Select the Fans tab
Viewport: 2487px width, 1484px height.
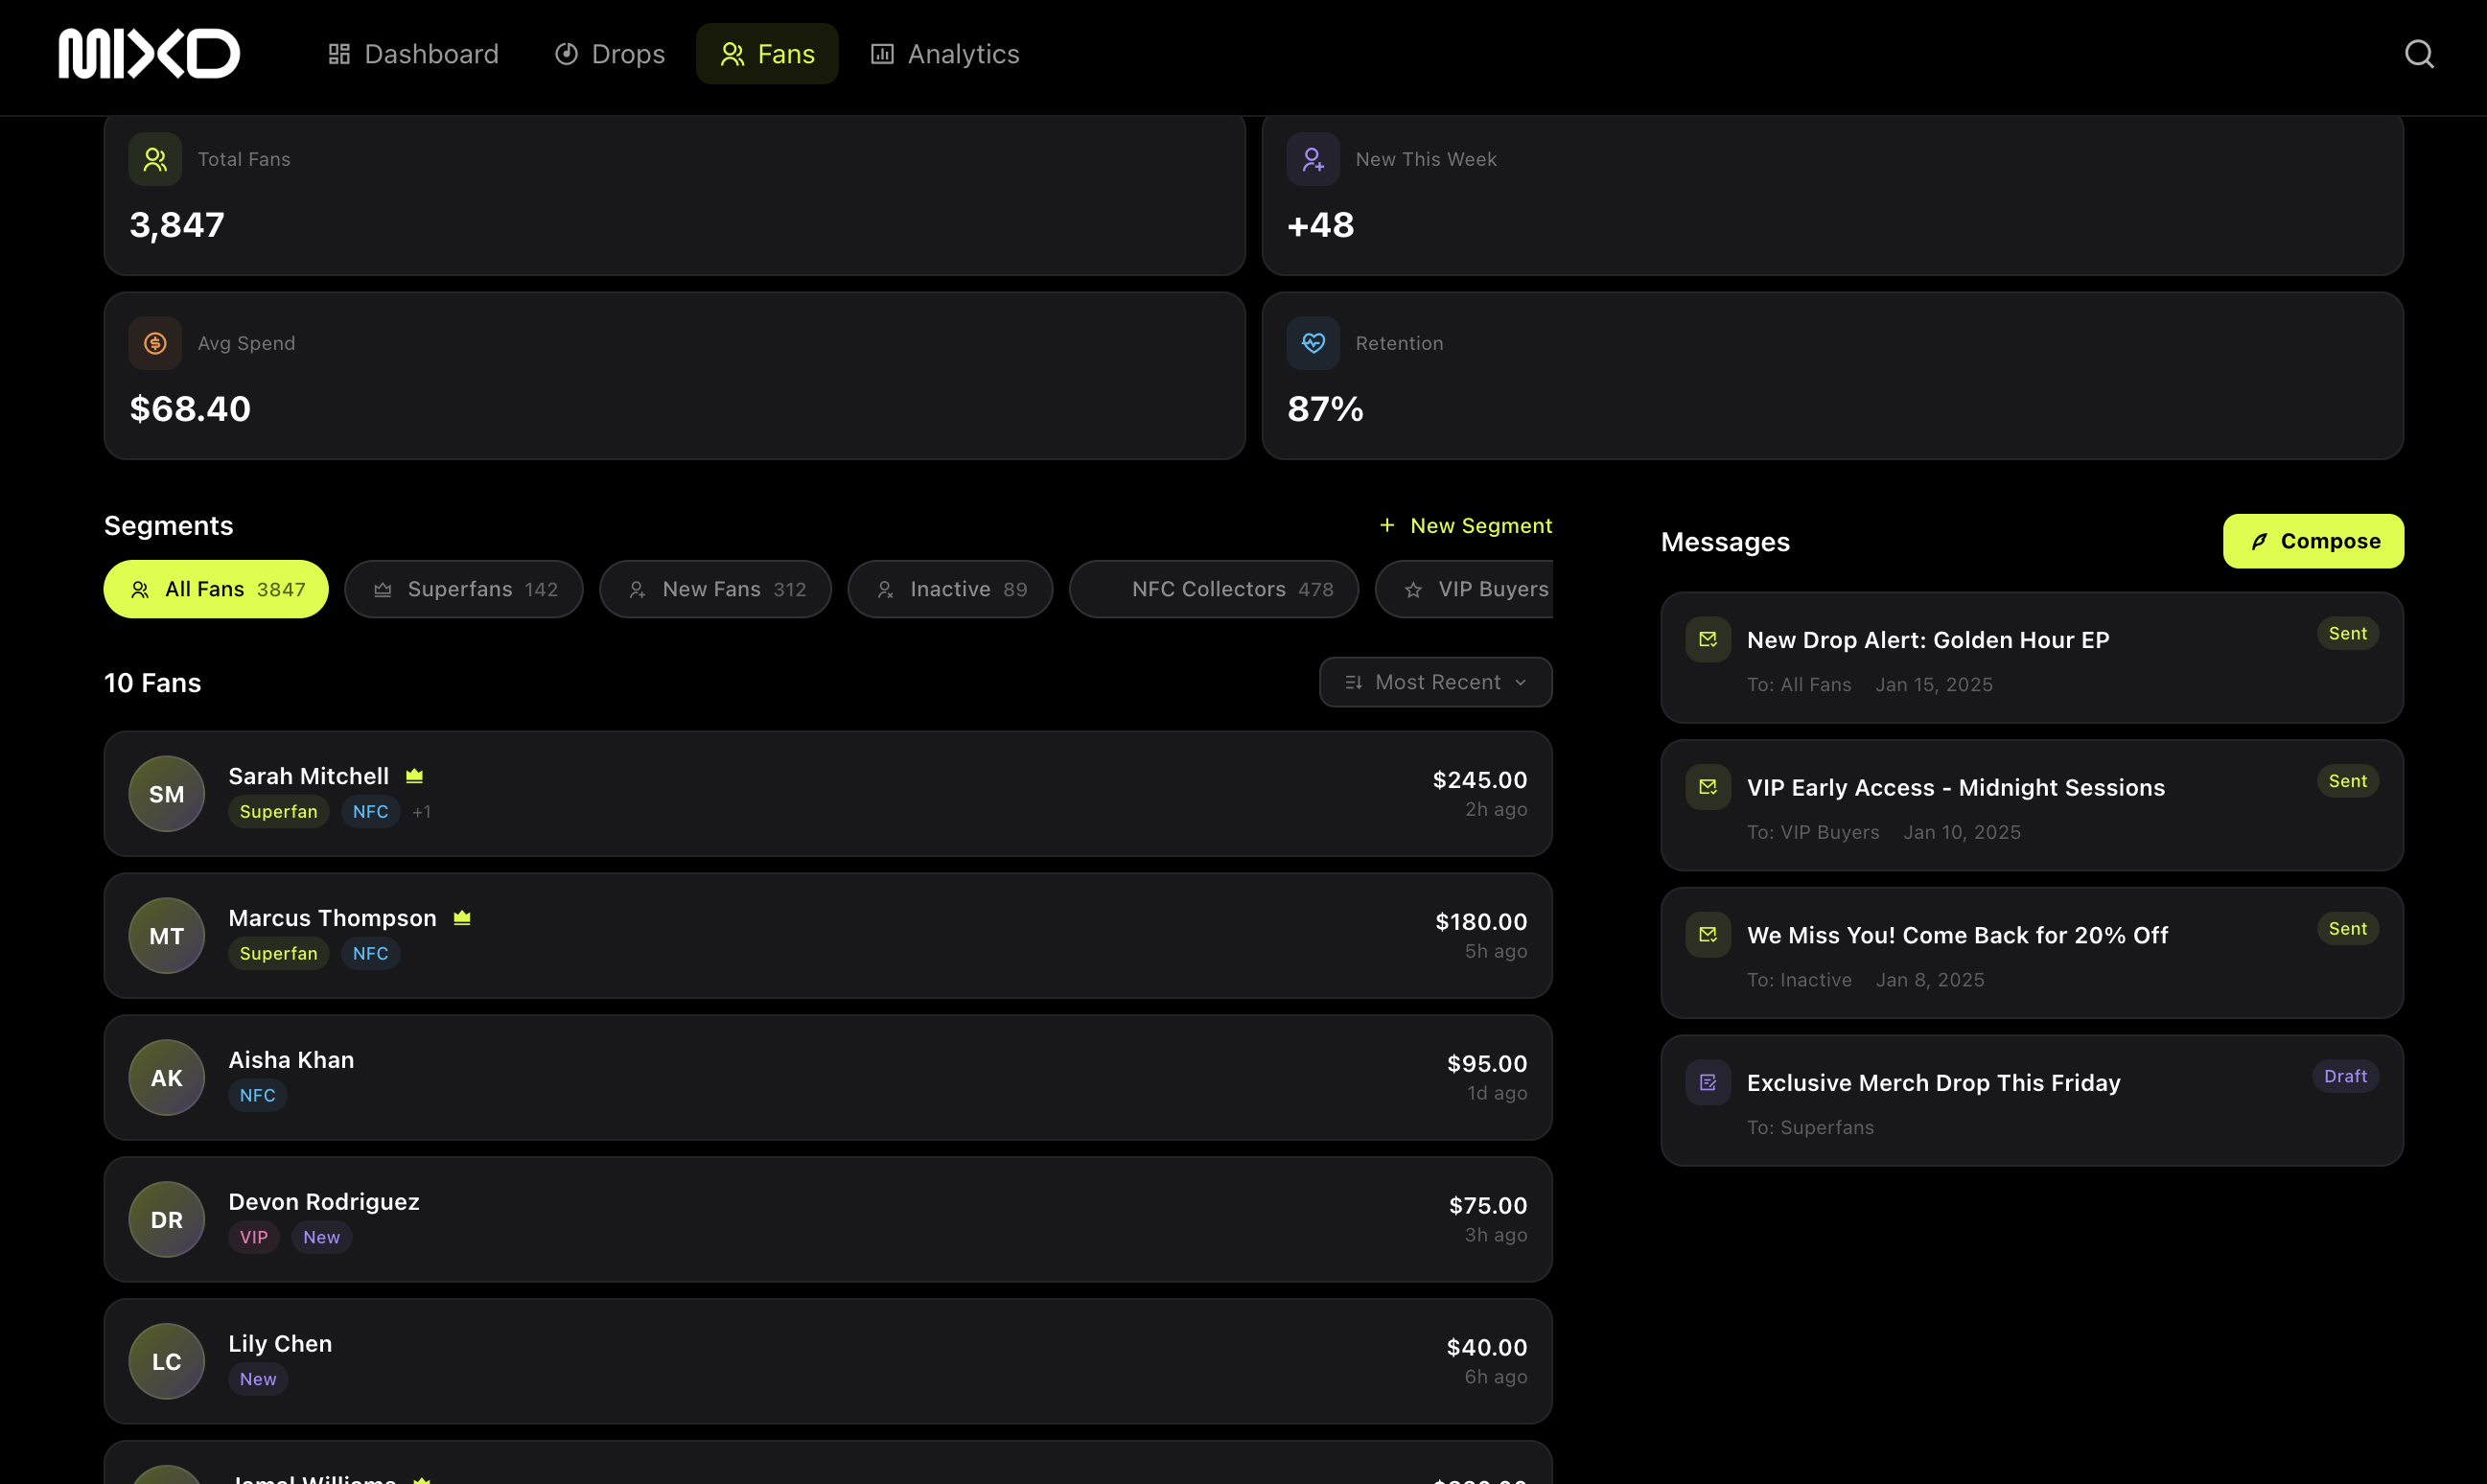[x=767, y=54]
